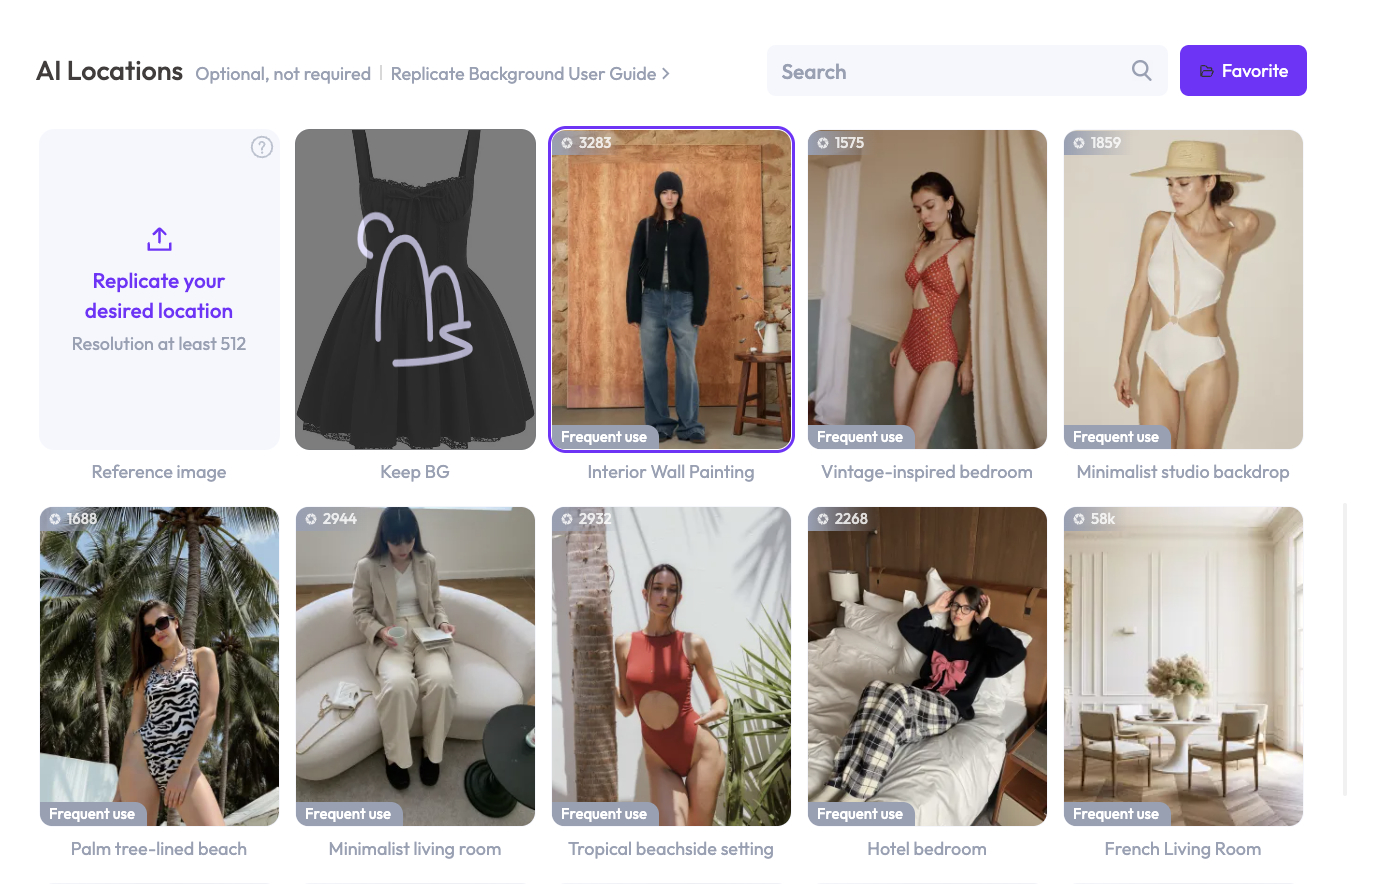Click the Vintage-inspired bedroom caption

(x=927, y=472)
